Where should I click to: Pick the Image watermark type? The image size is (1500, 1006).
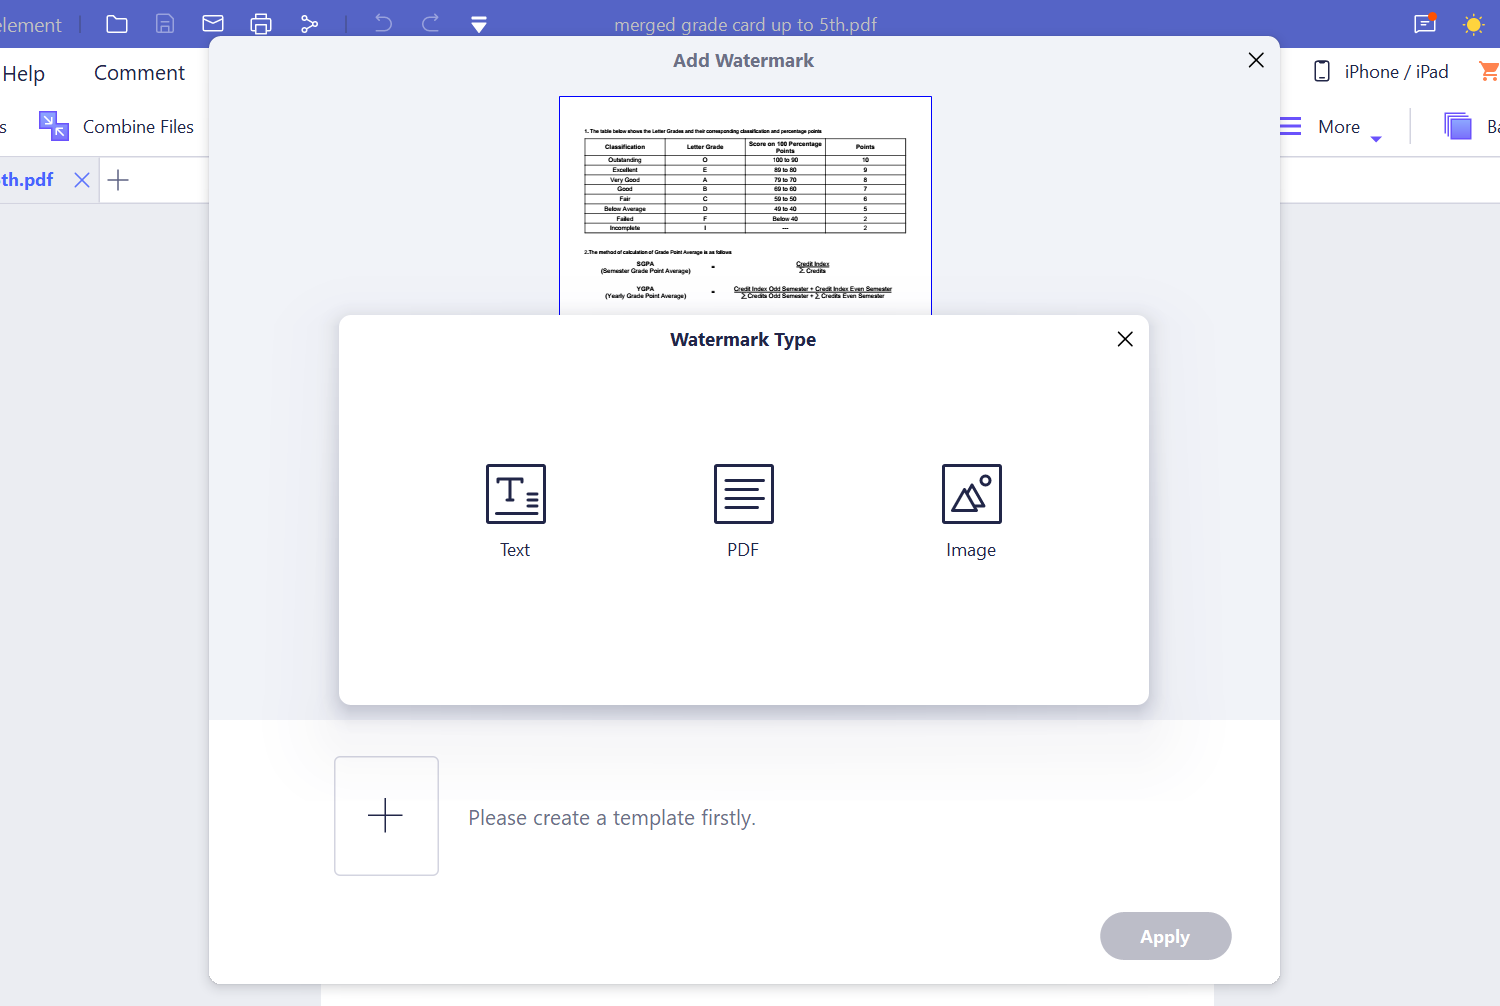970,510
